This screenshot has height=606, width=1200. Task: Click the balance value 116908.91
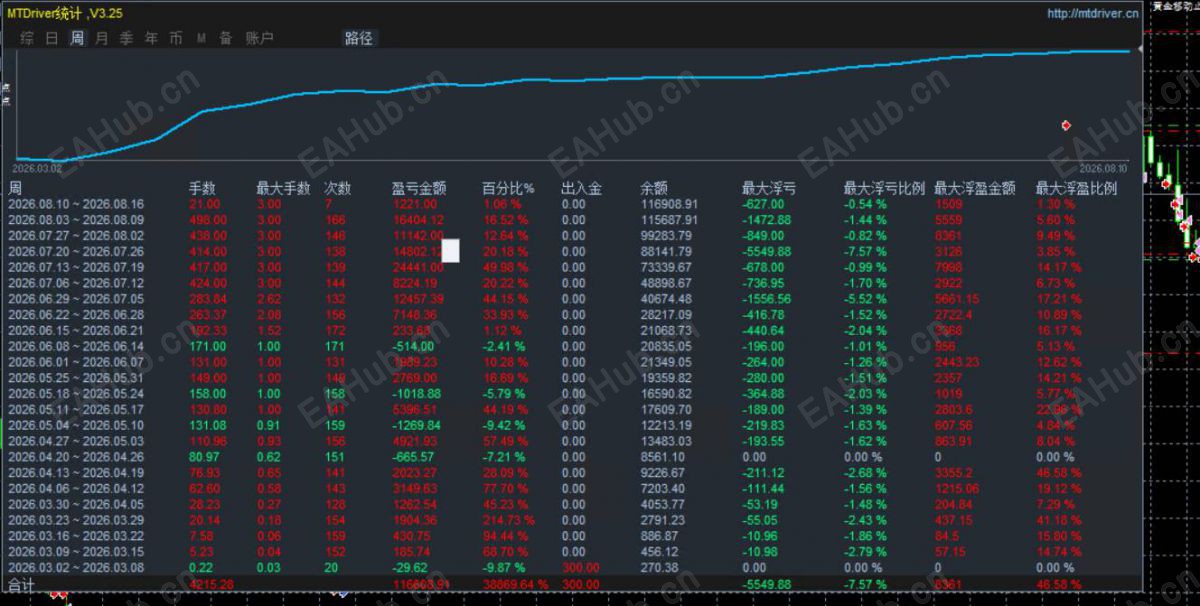pos(669,204)
